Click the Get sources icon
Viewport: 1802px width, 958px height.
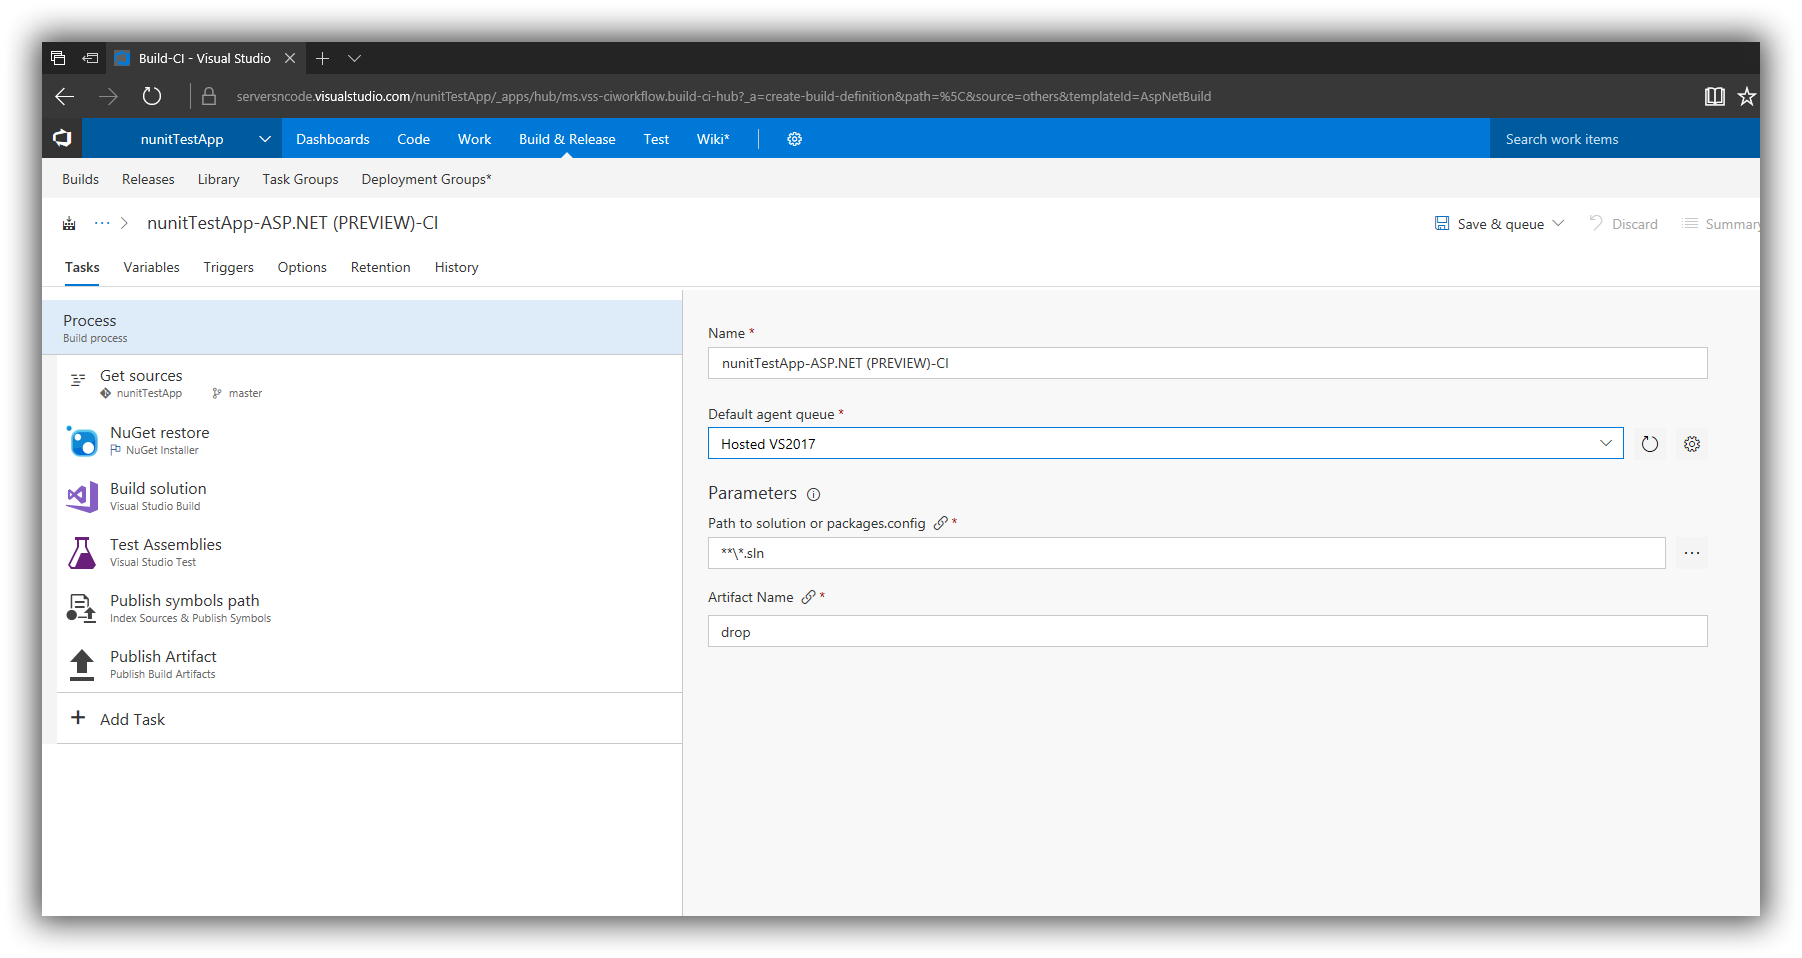tap(78, 380)
